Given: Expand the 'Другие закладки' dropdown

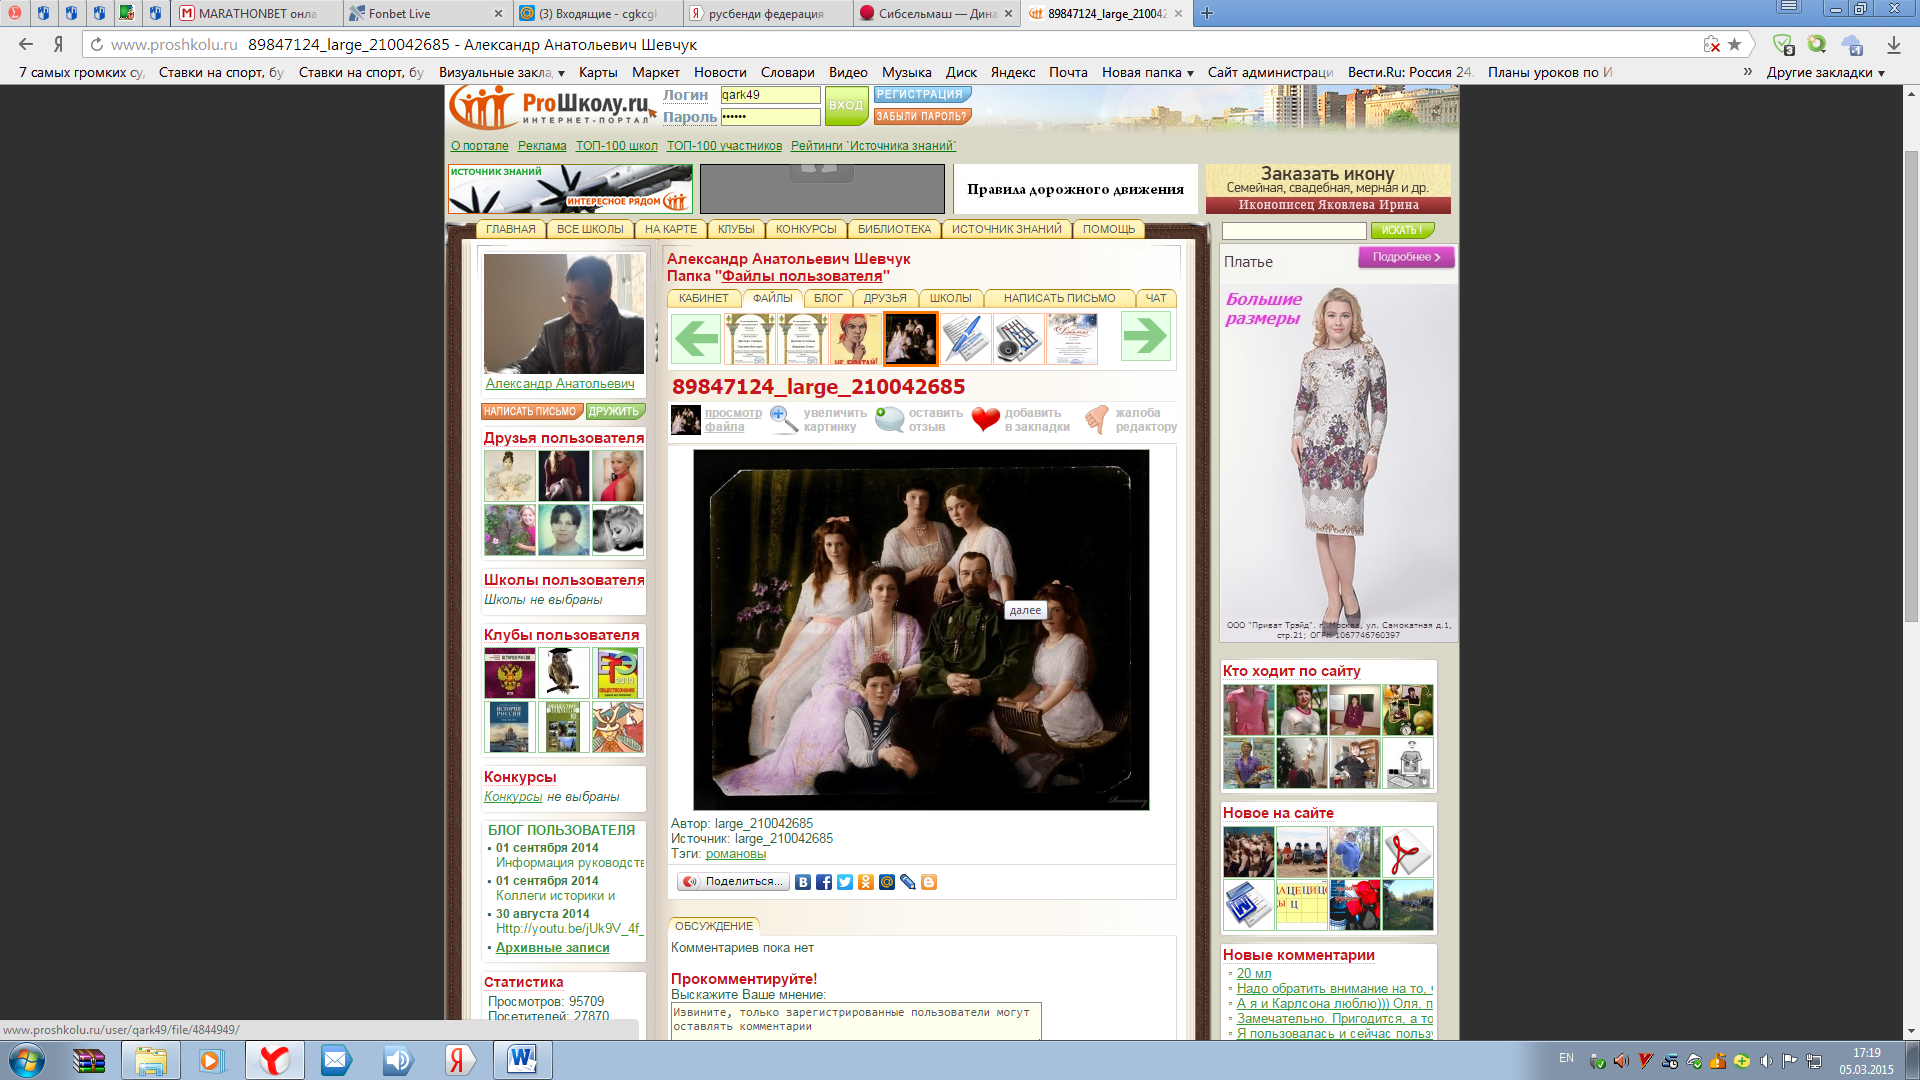Looking at the screenshot, I should click(x=1825, y=72).
